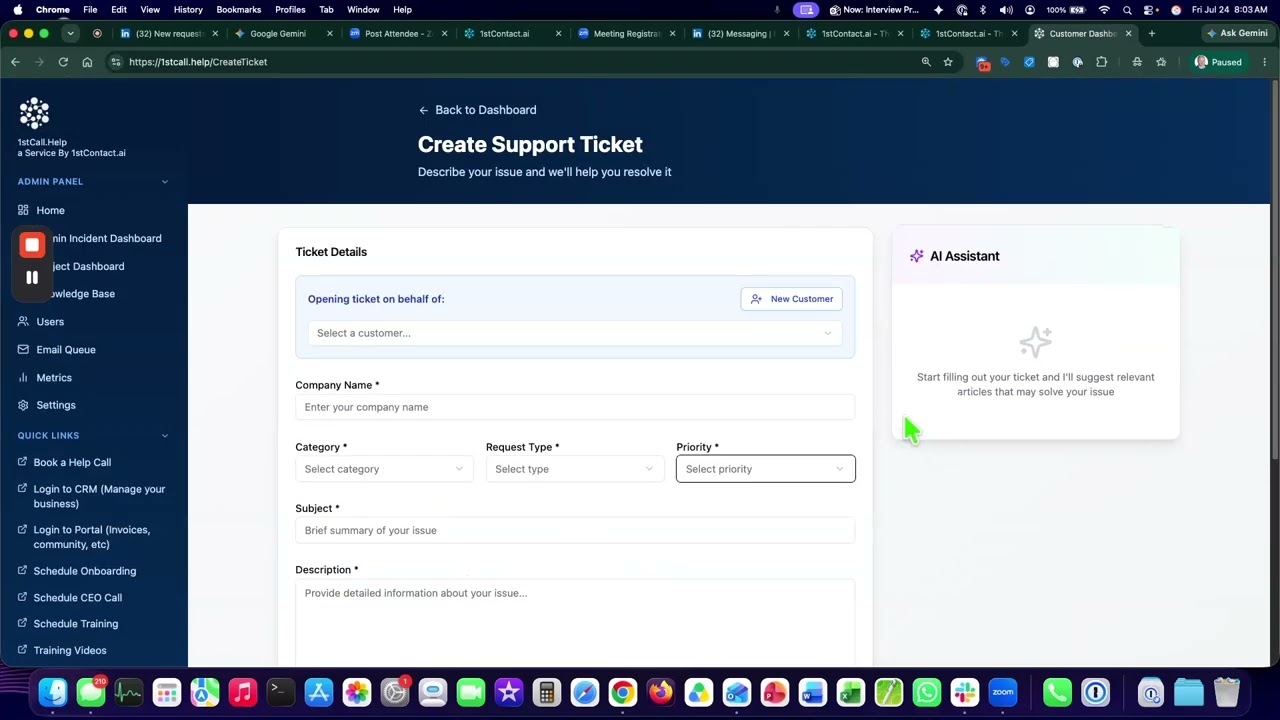Reload the page in Chrome

[63, 62]
